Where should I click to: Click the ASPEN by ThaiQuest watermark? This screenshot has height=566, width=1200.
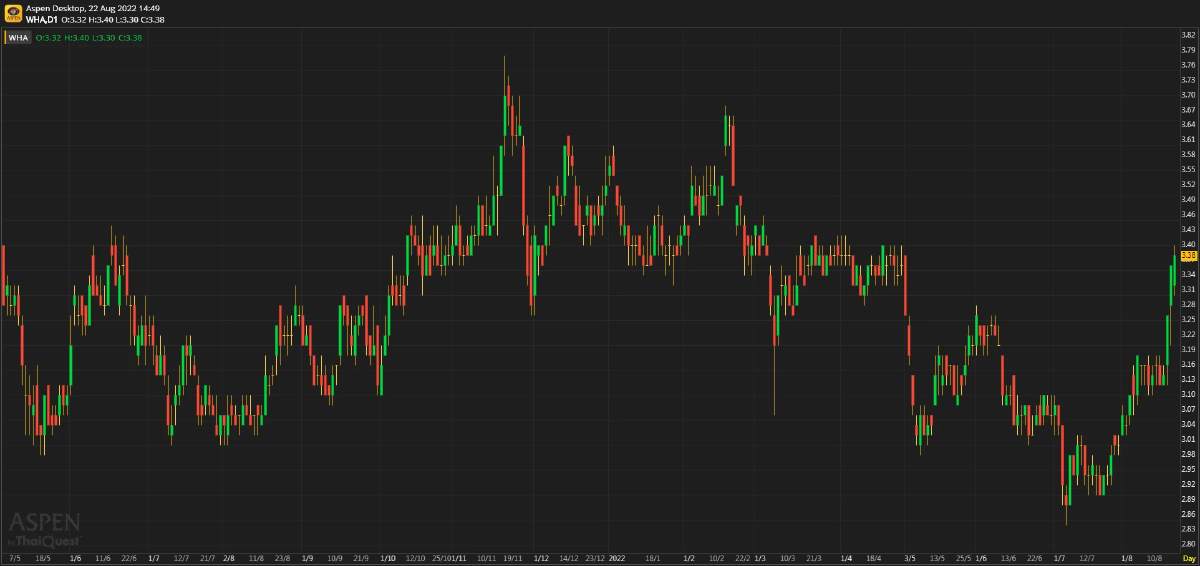point(45,529)
